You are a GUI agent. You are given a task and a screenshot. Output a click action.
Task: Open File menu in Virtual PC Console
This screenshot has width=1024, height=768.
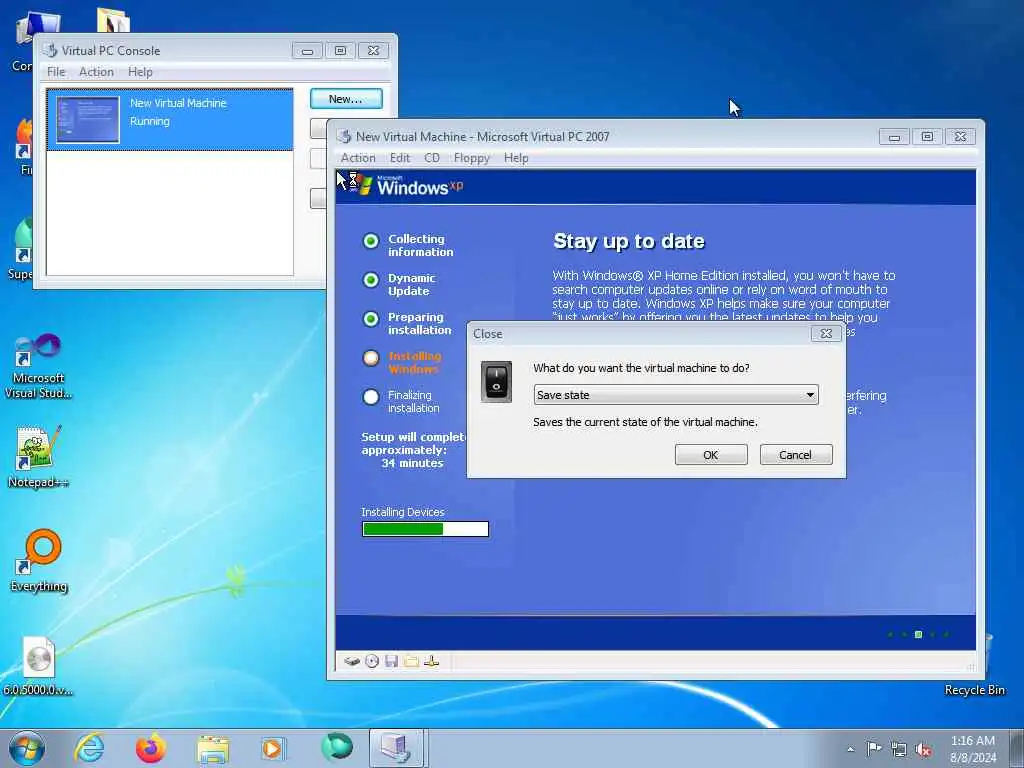pos(56,72)
